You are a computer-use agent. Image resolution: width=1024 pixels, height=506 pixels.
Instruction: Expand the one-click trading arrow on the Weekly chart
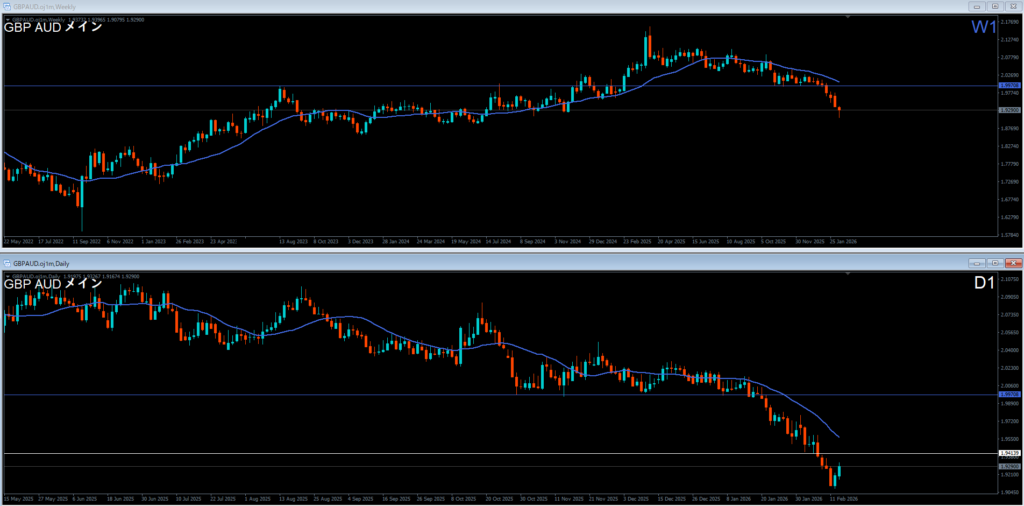click(8, 18)
